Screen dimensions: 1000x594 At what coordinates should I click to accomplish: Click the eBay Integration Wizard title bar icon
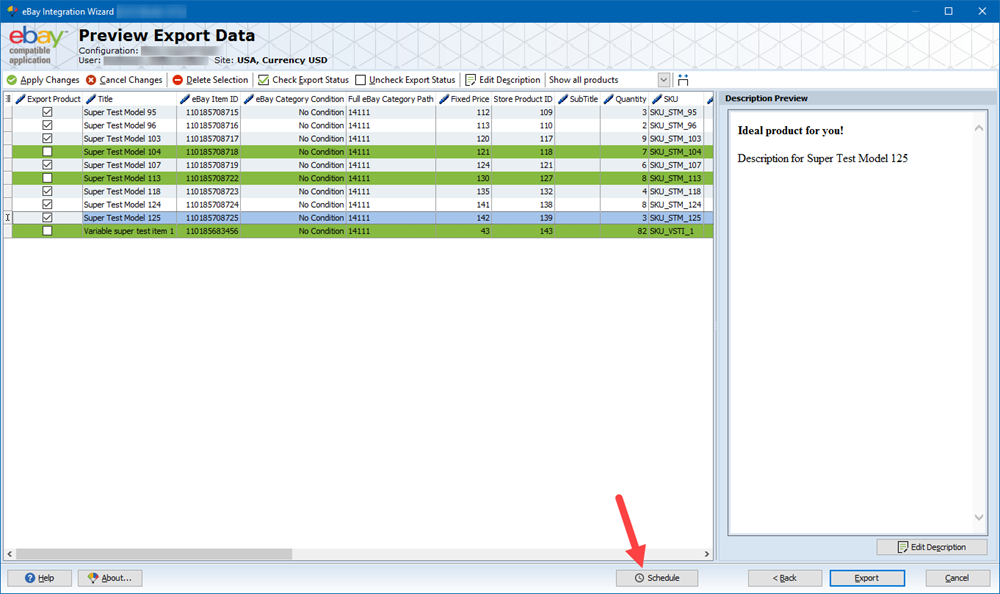[12, 11]
